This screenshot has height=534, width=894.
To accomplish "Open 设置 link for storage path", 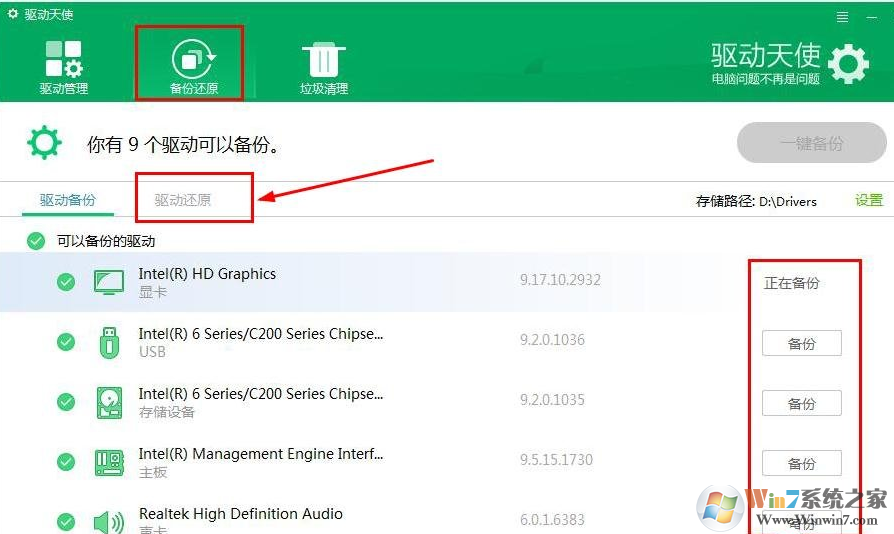I will coord(869,200).
